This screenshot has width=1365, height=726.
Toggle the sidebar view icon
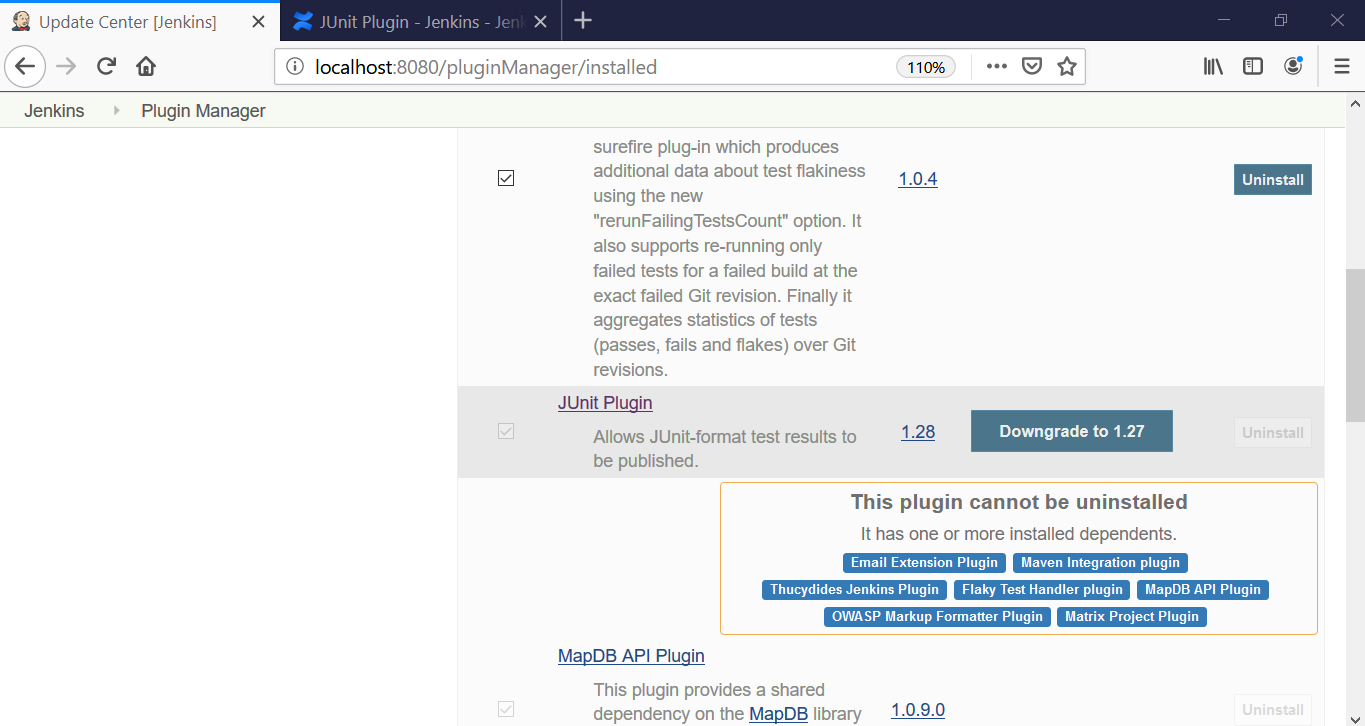tap(1253, 67)
